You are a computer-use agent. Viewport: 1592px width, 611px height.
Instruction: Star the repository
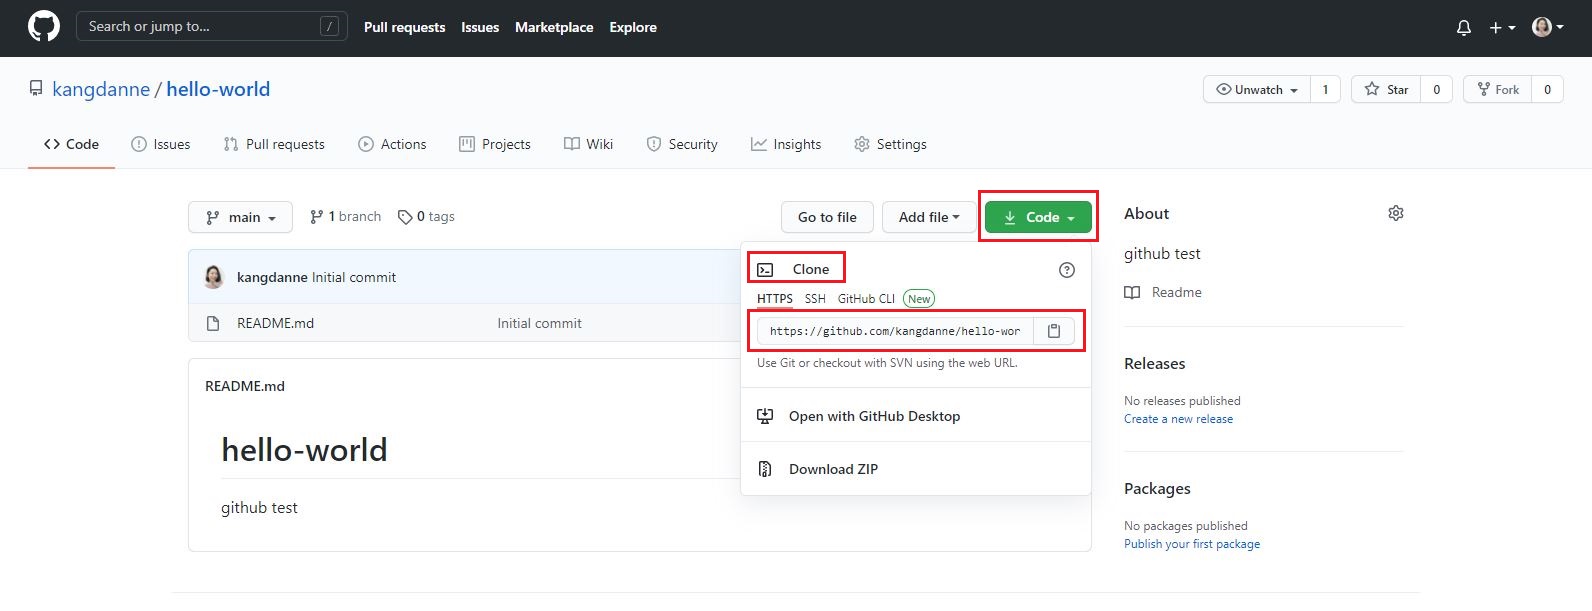1386,89
